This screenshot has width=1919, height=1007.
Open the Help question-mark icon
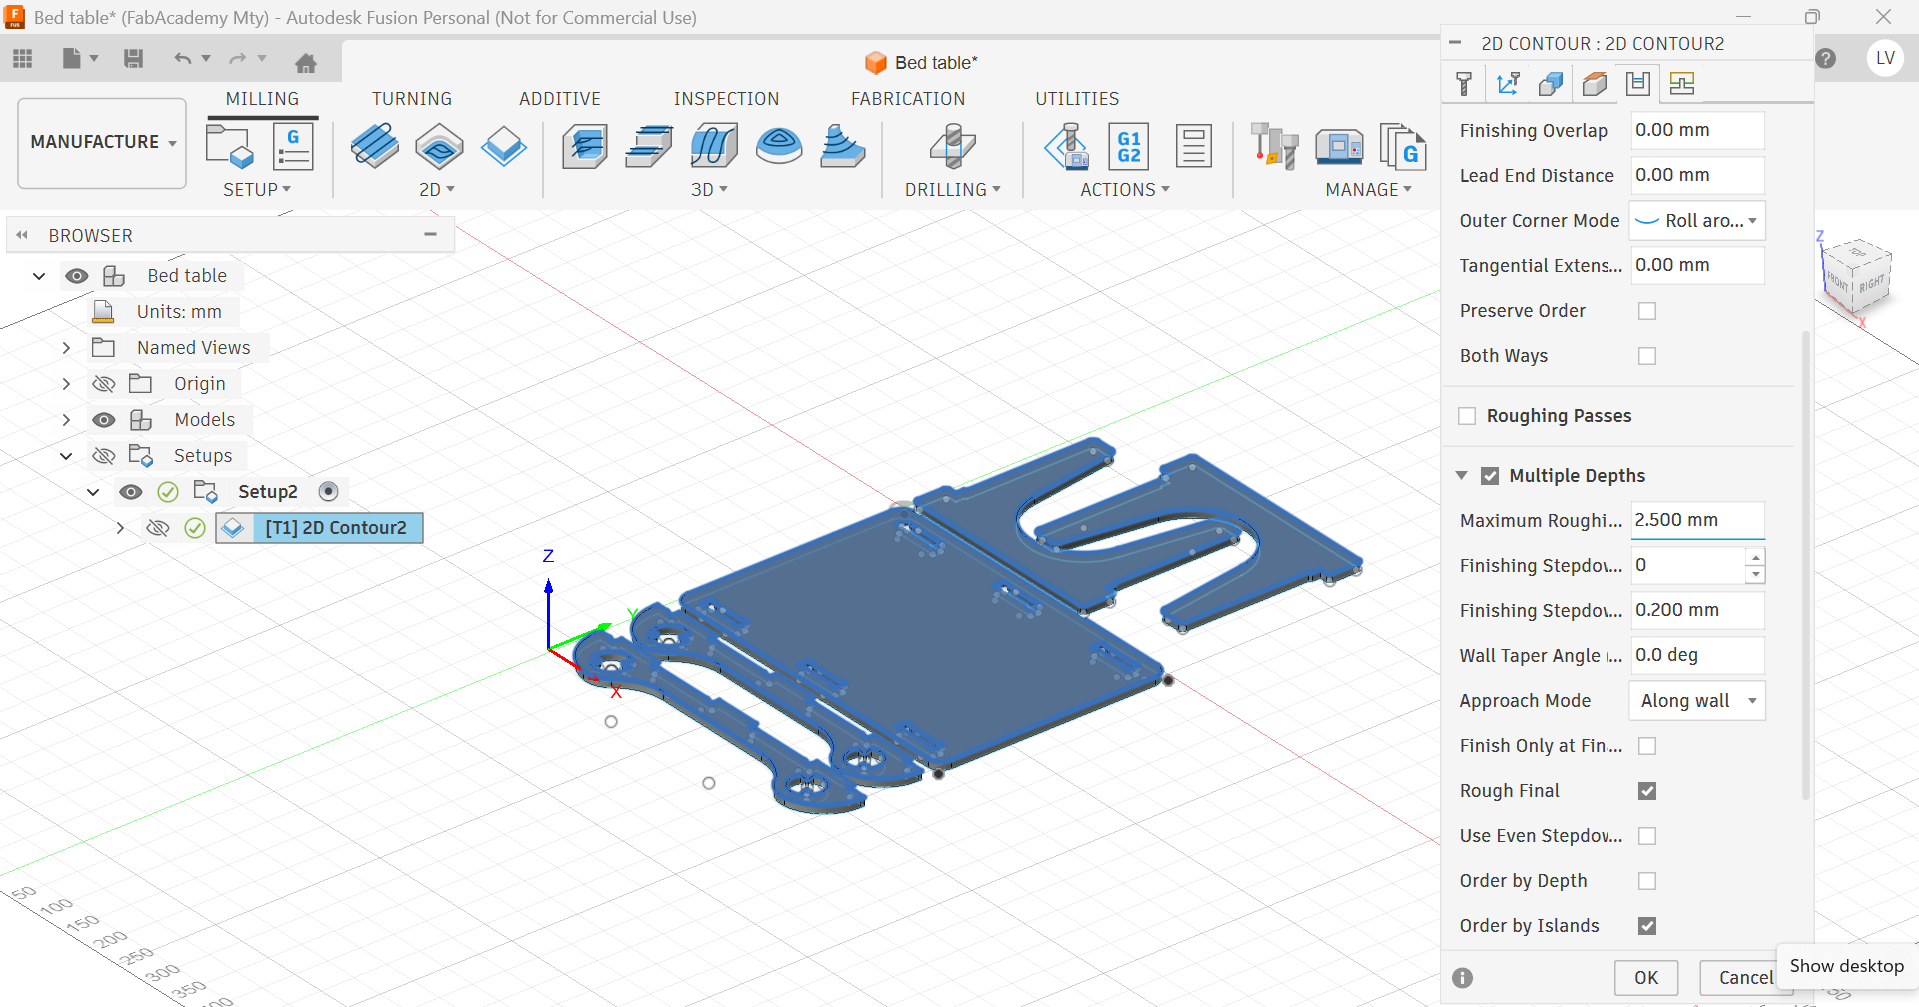[x=1826, y=58]
